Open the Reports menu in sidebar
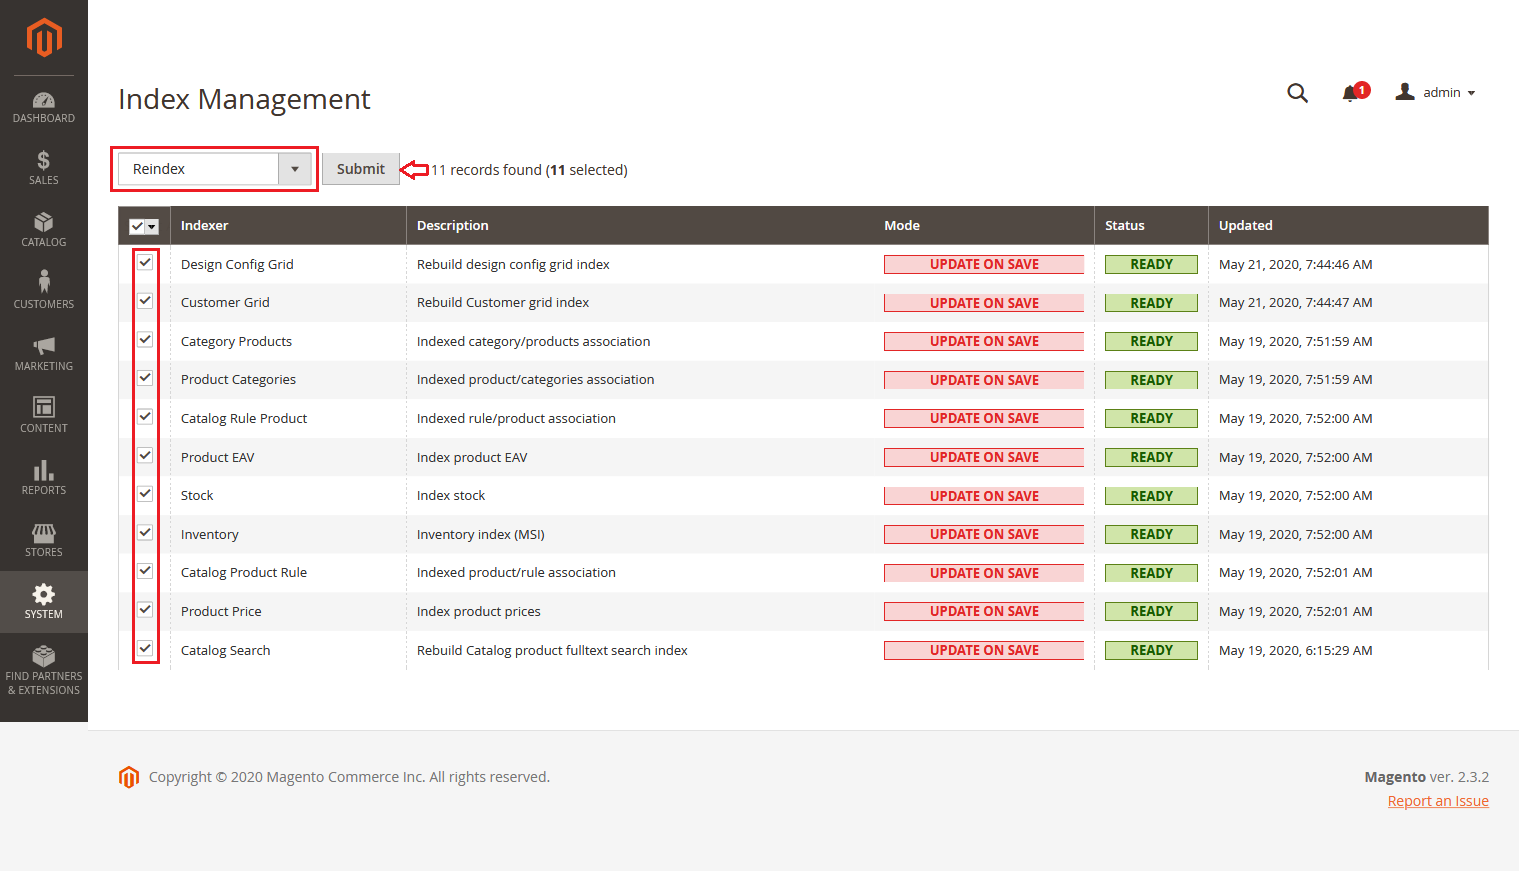The width and height of the screenshot is (1519, 871). [44, 477]
